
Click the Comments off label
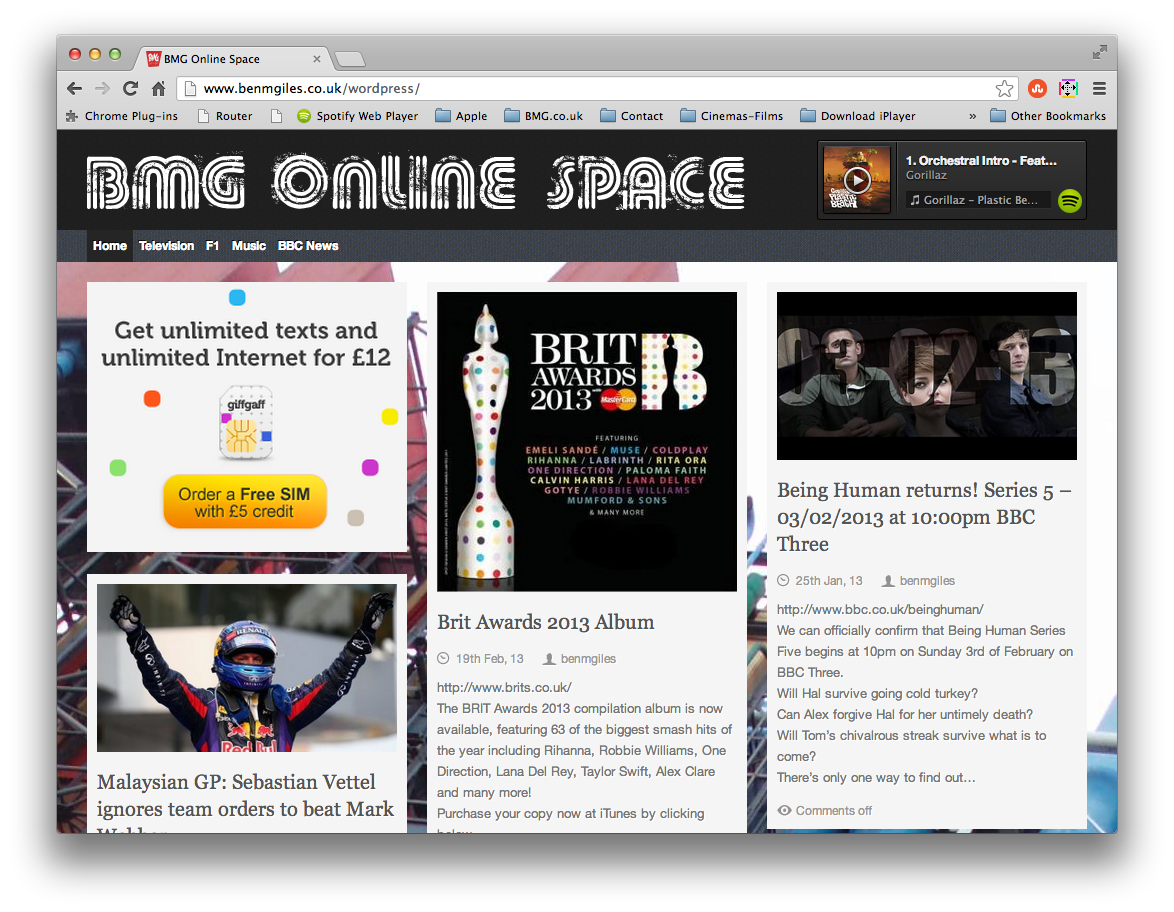pos(833,811)
